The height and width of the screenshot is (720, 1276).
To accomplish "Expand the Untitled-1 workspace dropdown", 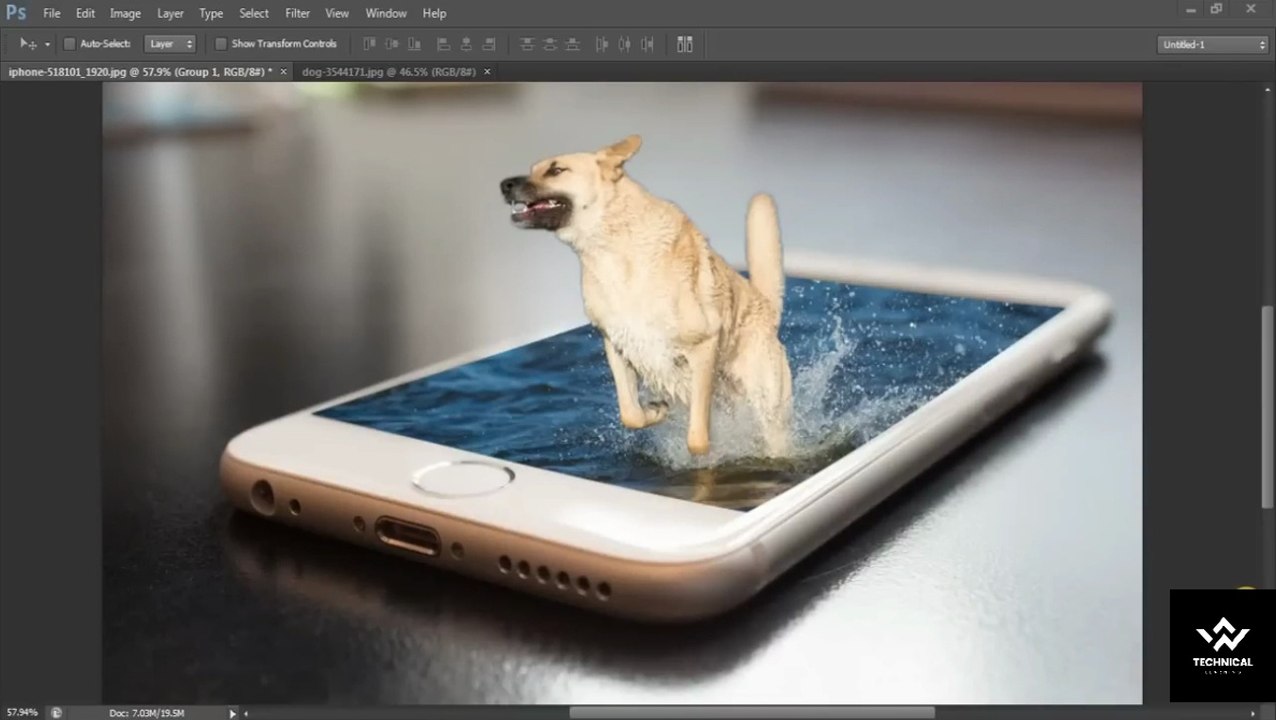I will 1212,44.
